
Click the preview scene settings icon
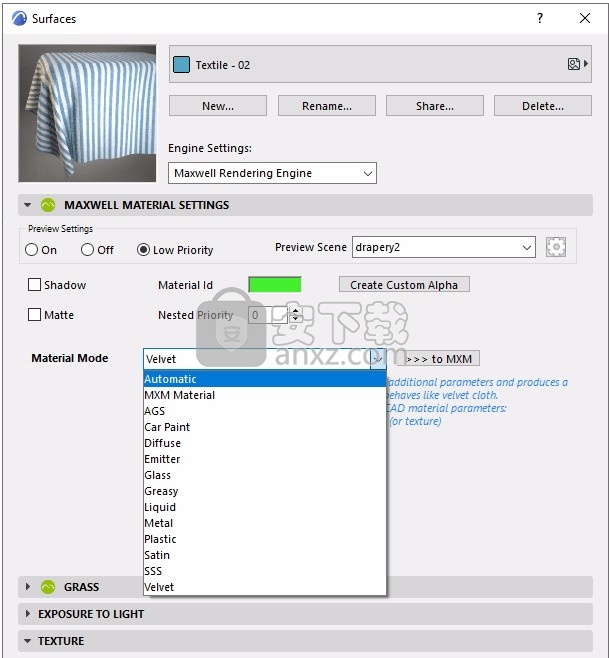click(x=556, y=247)
